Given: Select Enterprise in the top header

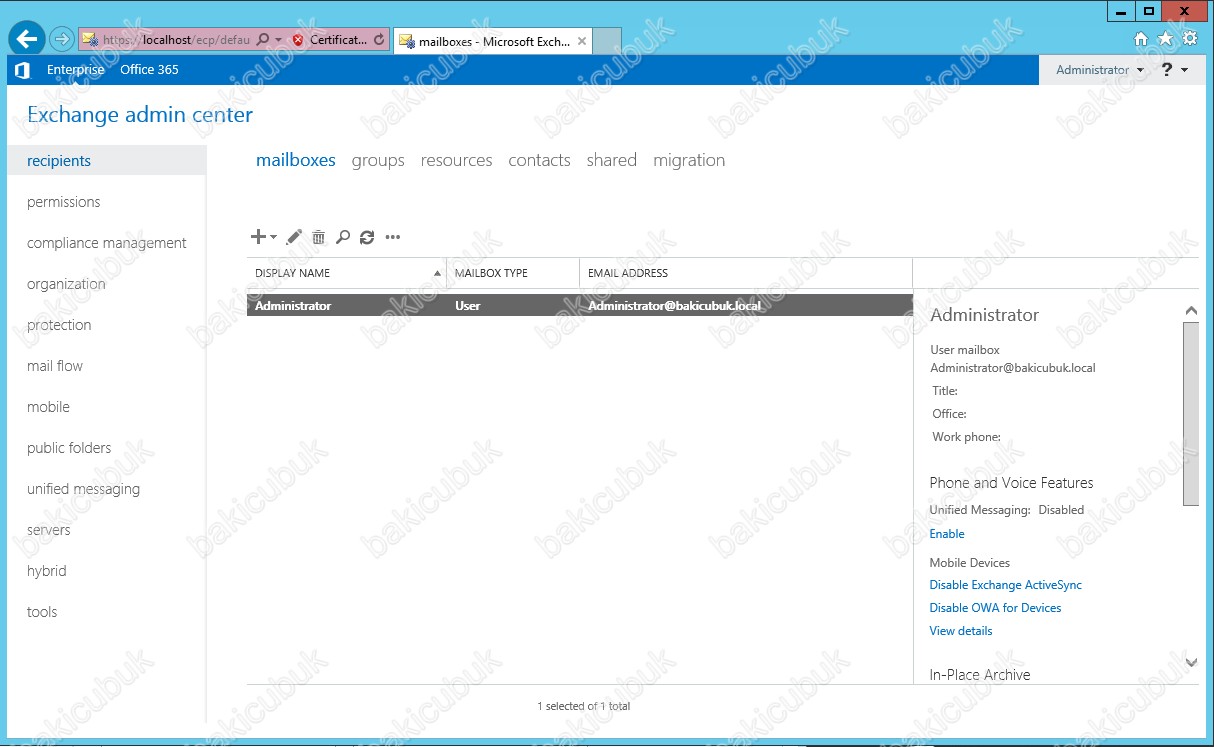Looking at the screenshot, I should tap(75, 70).
